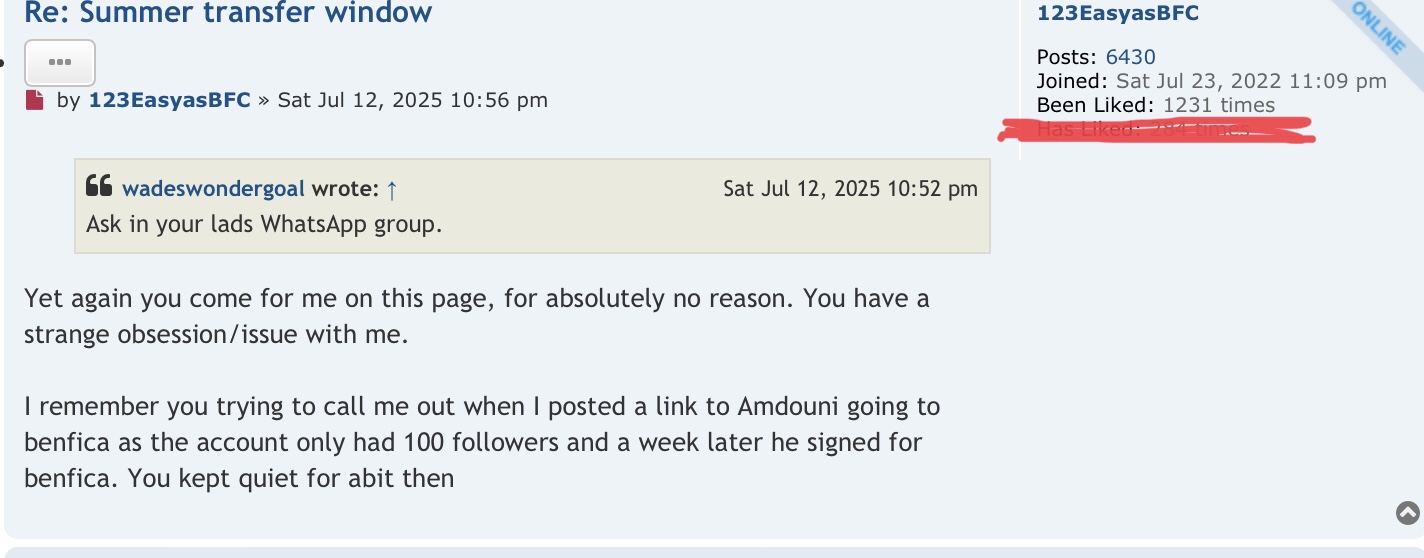
Task: Open the "Re: Summer transfer window" title link
Action: [228, 13]
